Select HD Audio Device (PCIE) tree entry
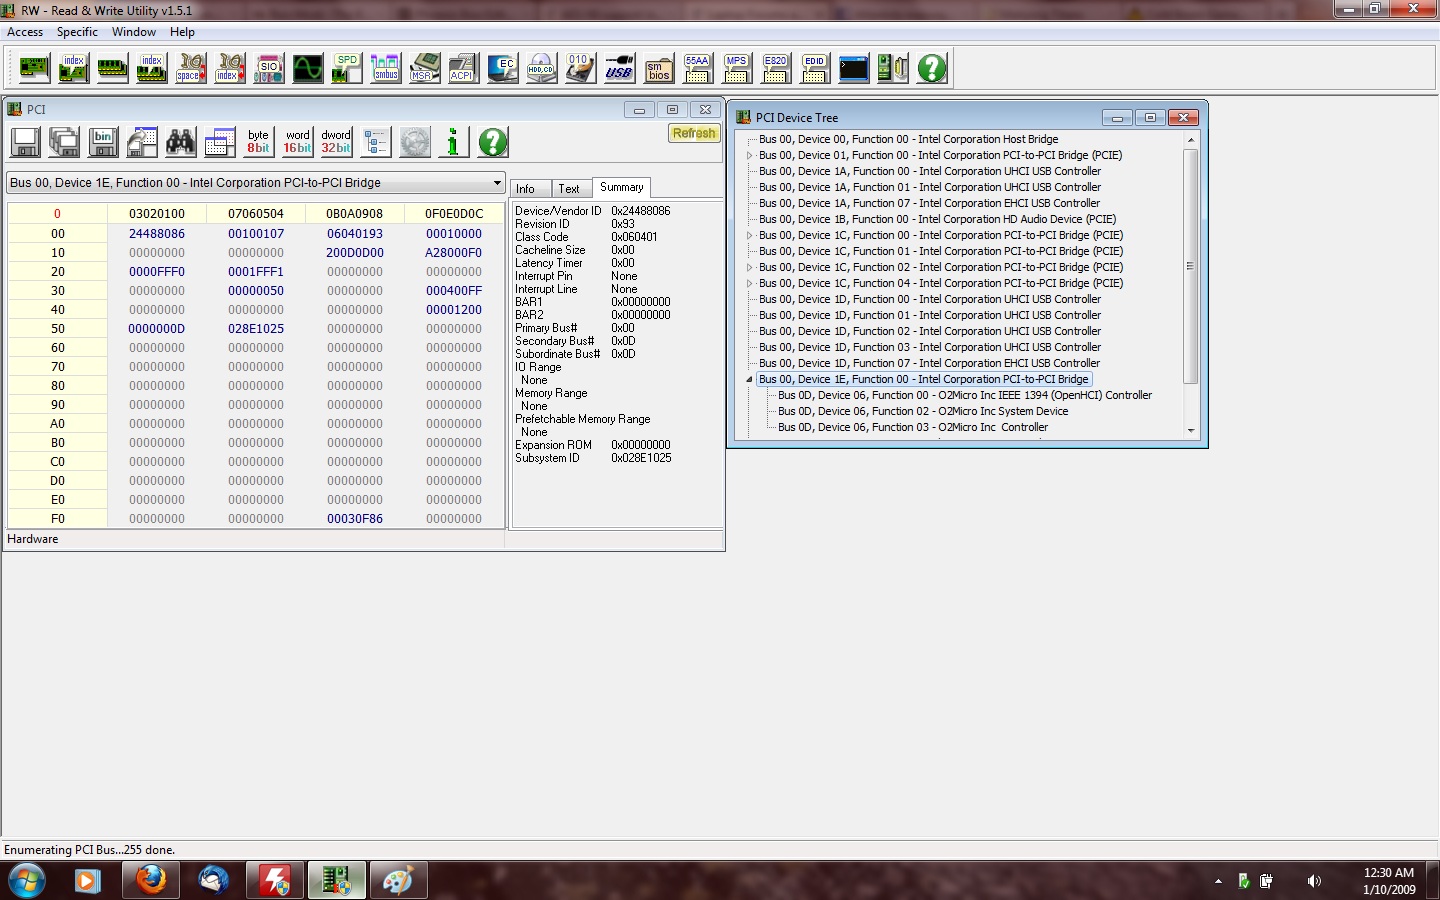This screenshot has height=900, width=1440. pyautogui.click(x=937, y=219)
